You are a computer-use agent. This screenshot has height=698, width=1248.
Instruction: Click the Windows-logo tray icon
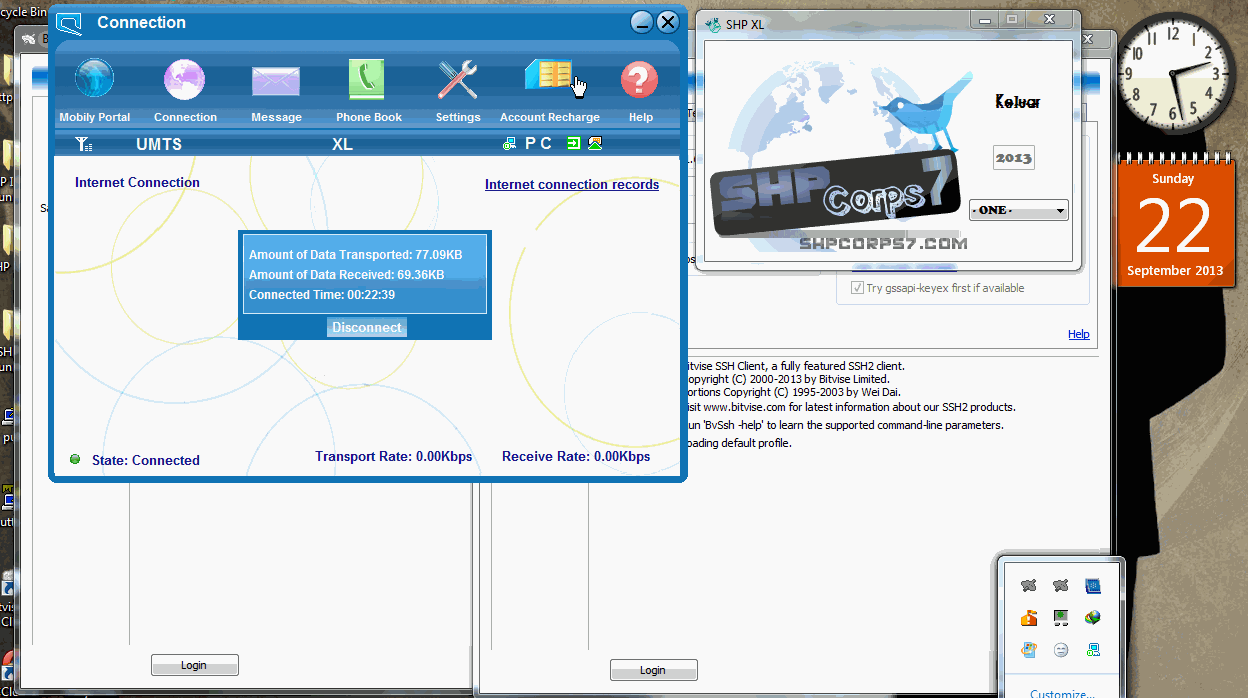(1028, 650)
